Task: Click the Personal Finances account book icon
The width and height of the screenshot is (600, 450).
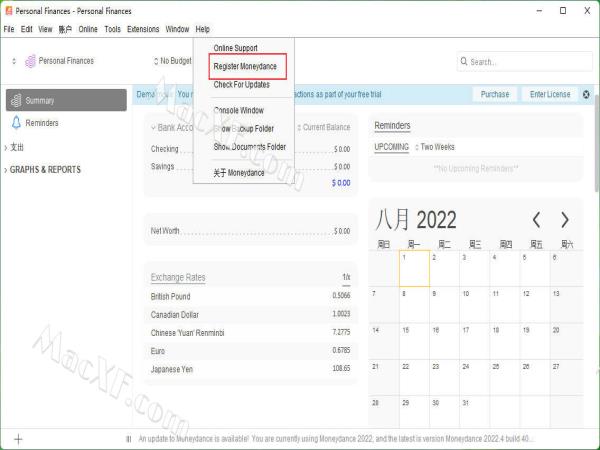Action: pos(29,61)
